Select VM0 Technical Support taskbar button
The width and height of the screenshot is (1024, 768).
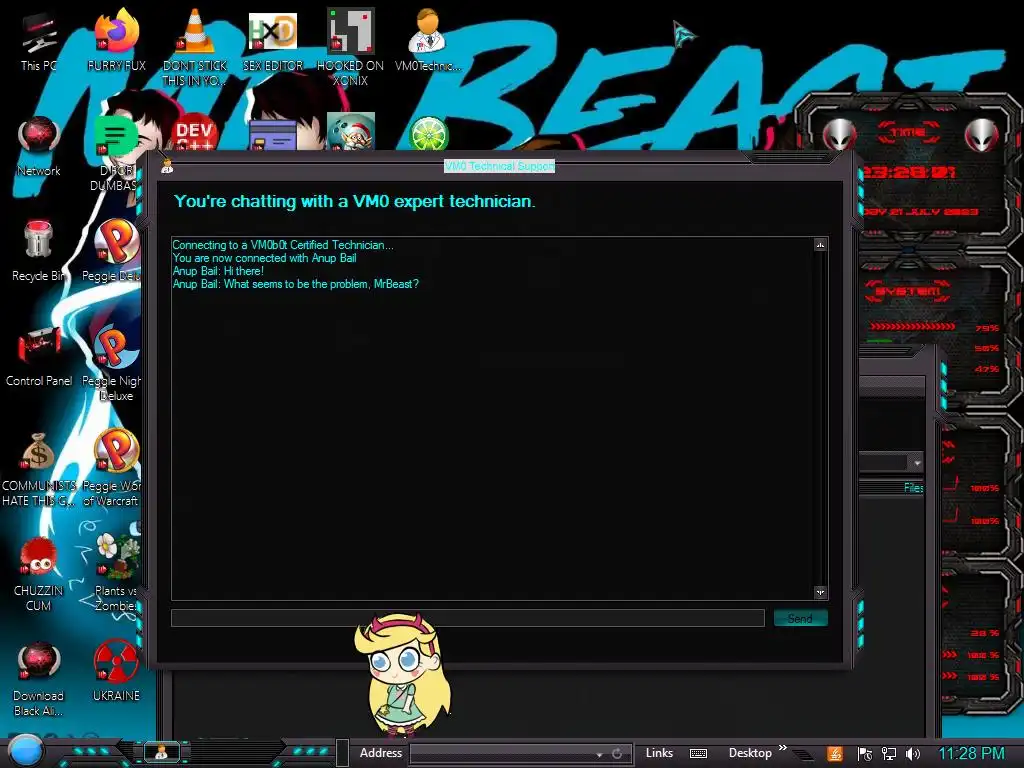tap(161, 752)
